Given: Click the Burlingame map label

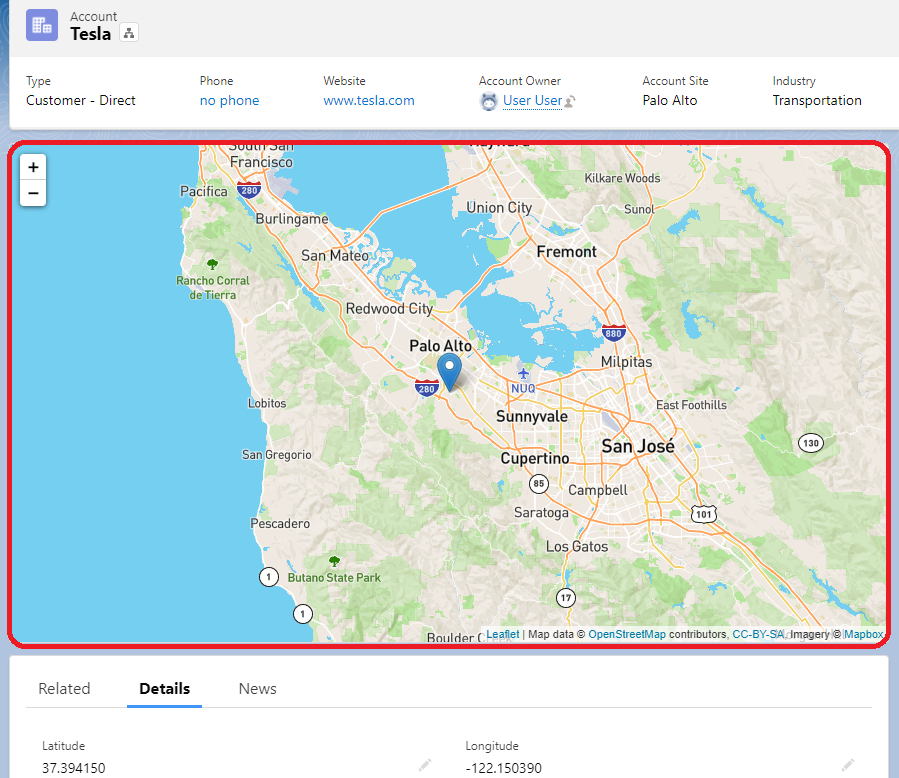Looking at the screenshot, I should 292,219.
